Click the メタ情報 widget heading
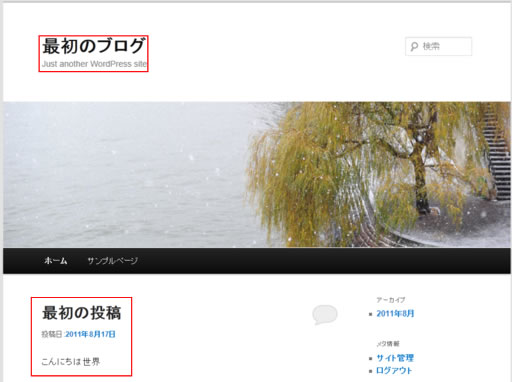 tap(388, 344)
